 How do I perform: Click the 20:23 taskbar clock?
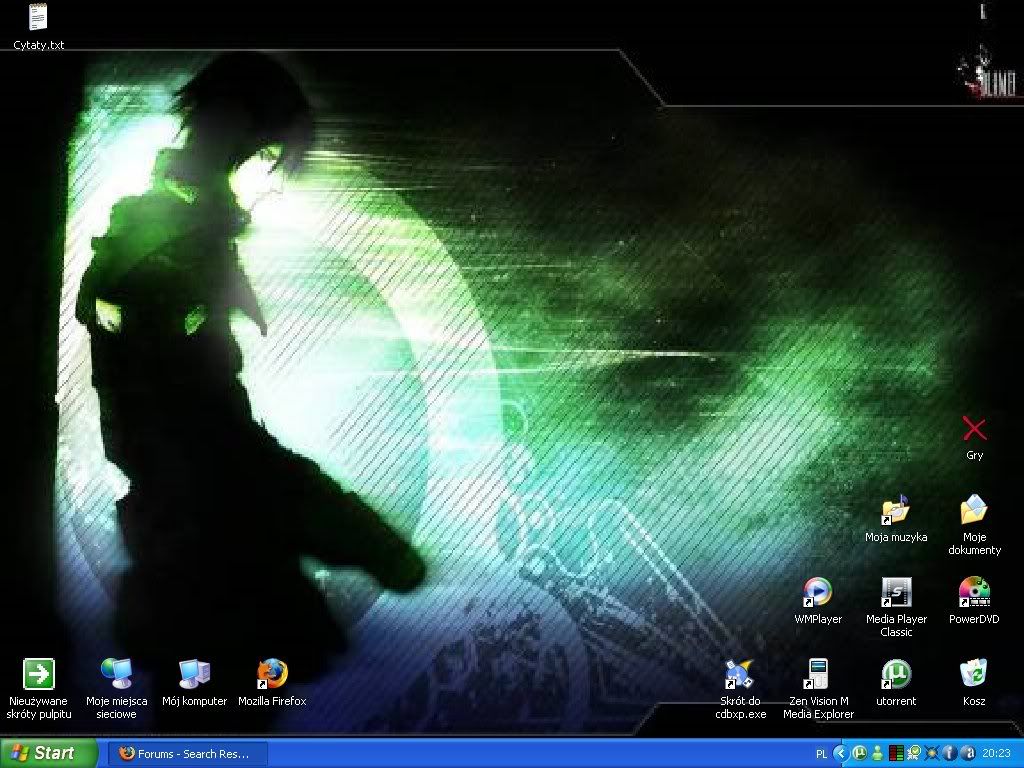point(996,754)
